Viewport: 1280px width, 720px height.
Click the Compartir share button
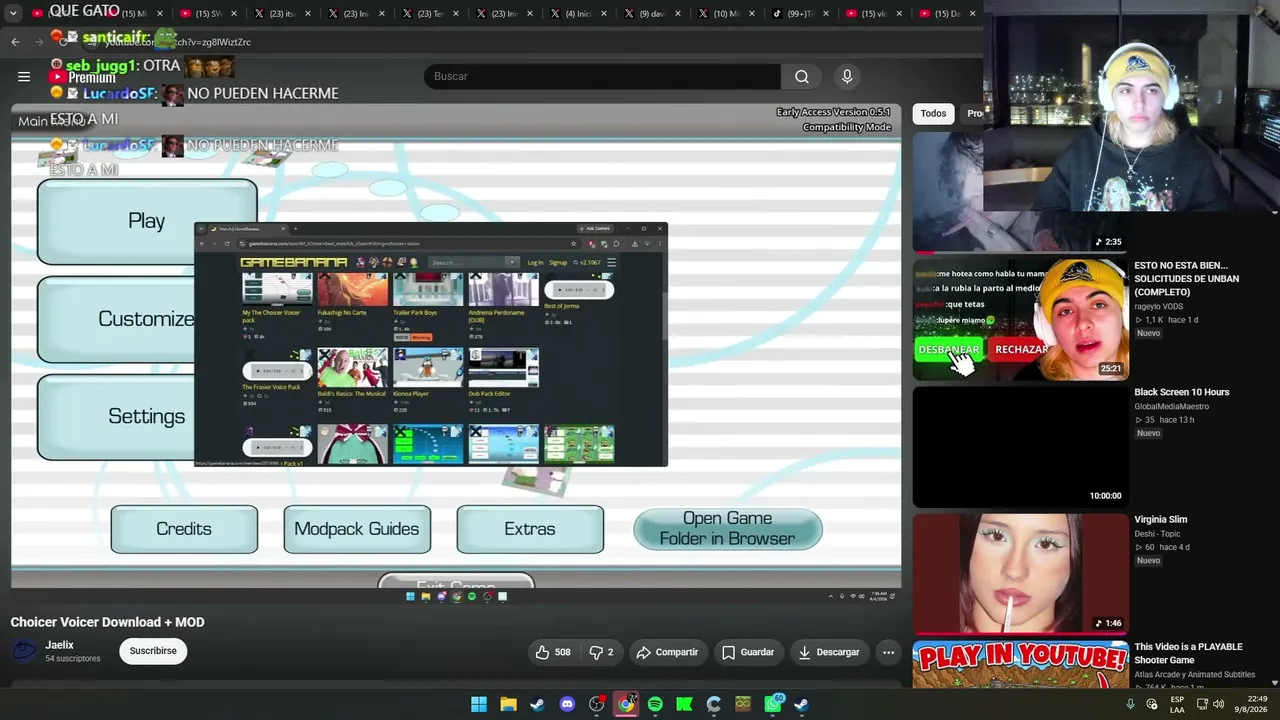tap(667, 652)
